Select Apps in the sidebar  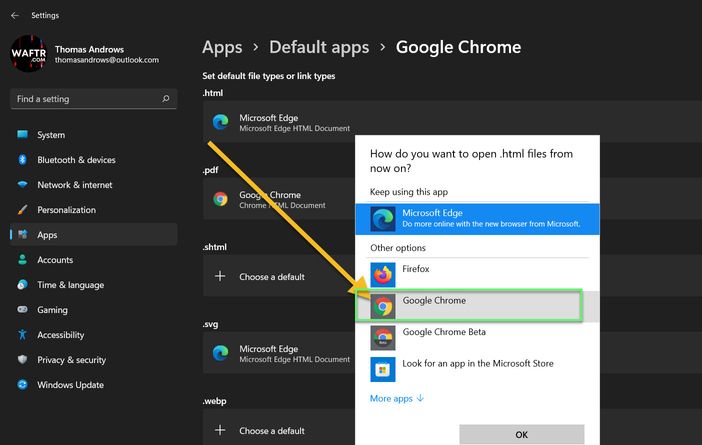coord(94,235)
